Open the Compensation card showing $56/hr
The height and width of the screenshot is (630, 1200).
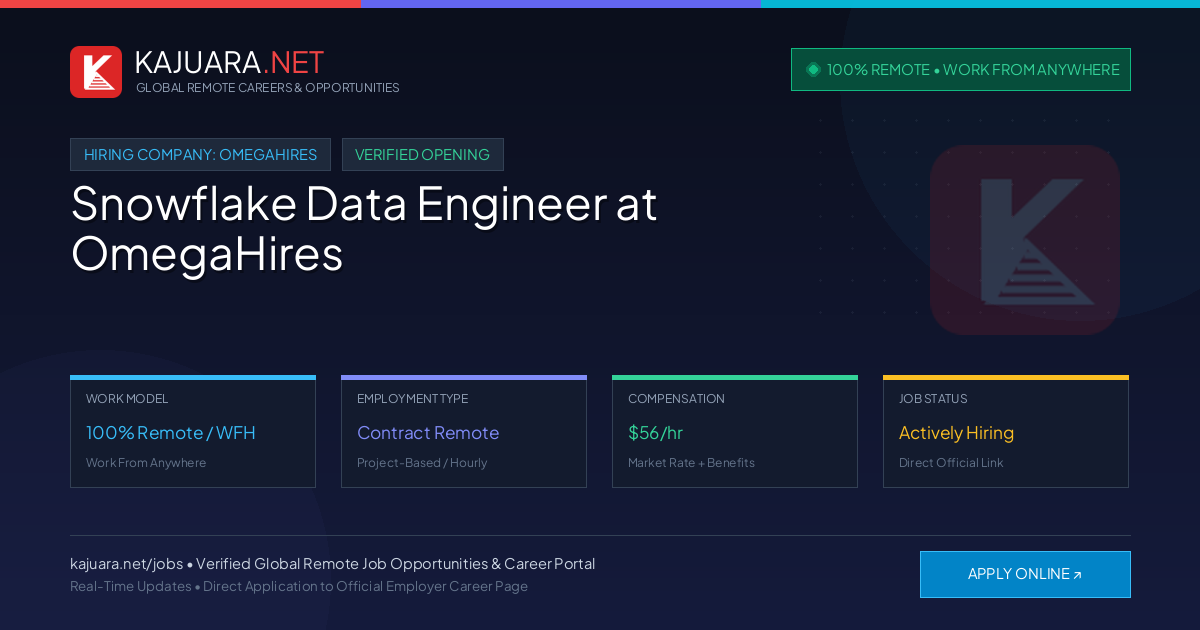pyautogui.click(x=735, y=432)
